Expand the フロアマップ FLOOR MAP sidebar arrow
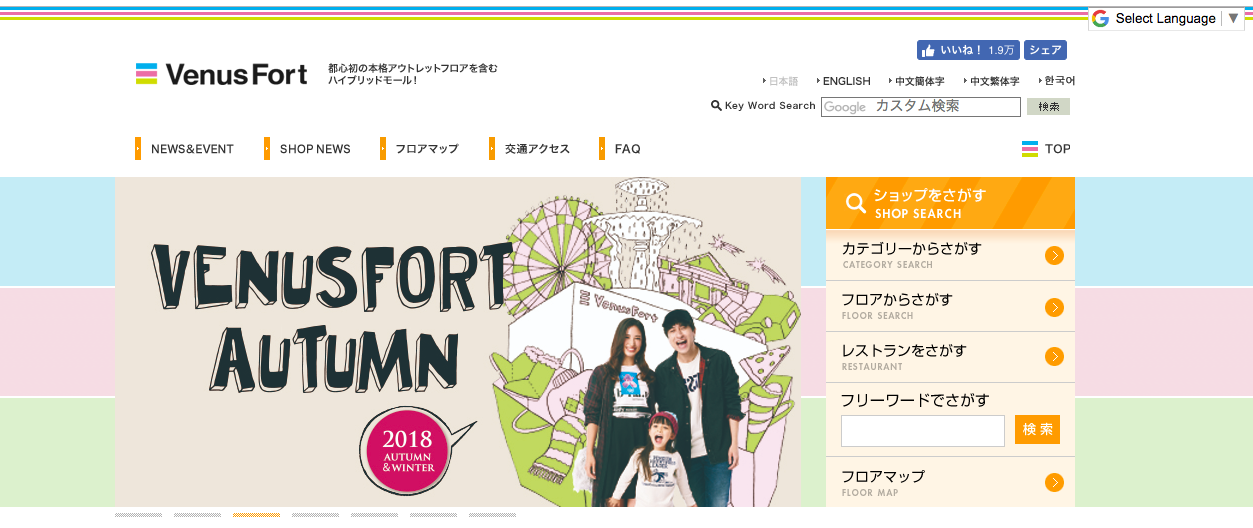The width and height of the screenshot is (1253, 528). 1054,483
